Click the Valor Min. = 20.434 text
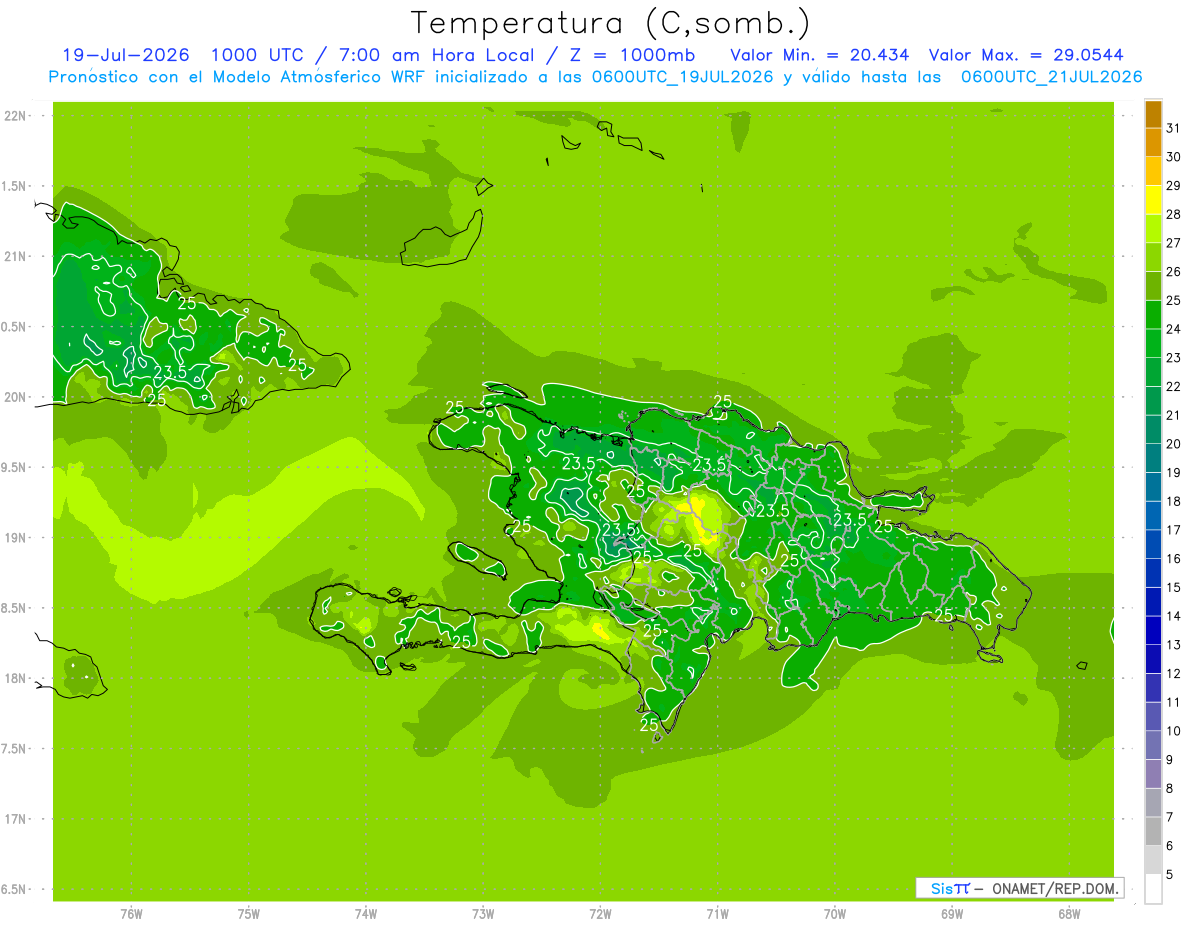The image size is (1200, 927). tap(820, 55)
